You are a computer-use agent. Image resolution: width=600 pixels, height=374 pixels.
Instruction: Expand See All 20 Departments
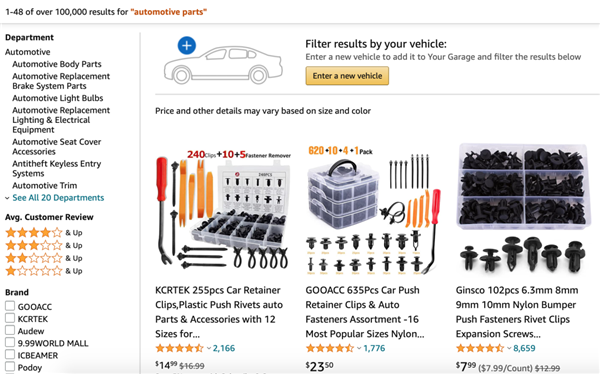click(58, 198)
